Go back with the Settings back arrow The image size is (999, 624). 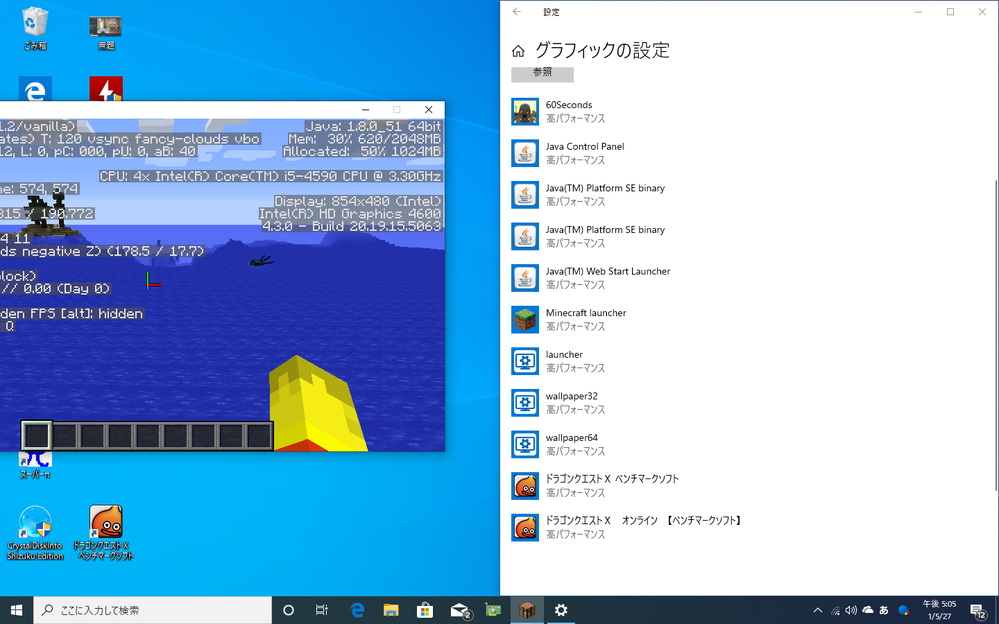point(517,11)
